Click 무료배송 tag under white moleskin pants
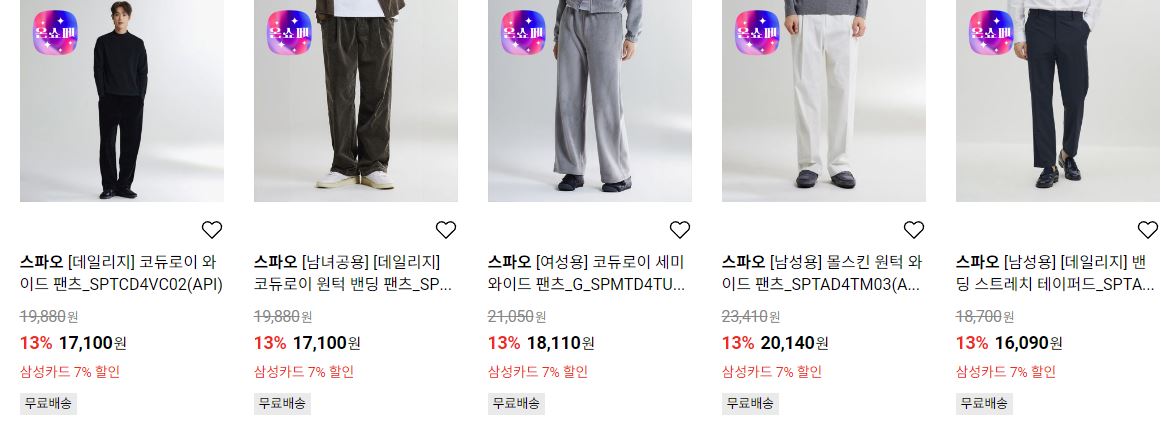This screenshot has height=431, width=1161. [x=750, y=404]
